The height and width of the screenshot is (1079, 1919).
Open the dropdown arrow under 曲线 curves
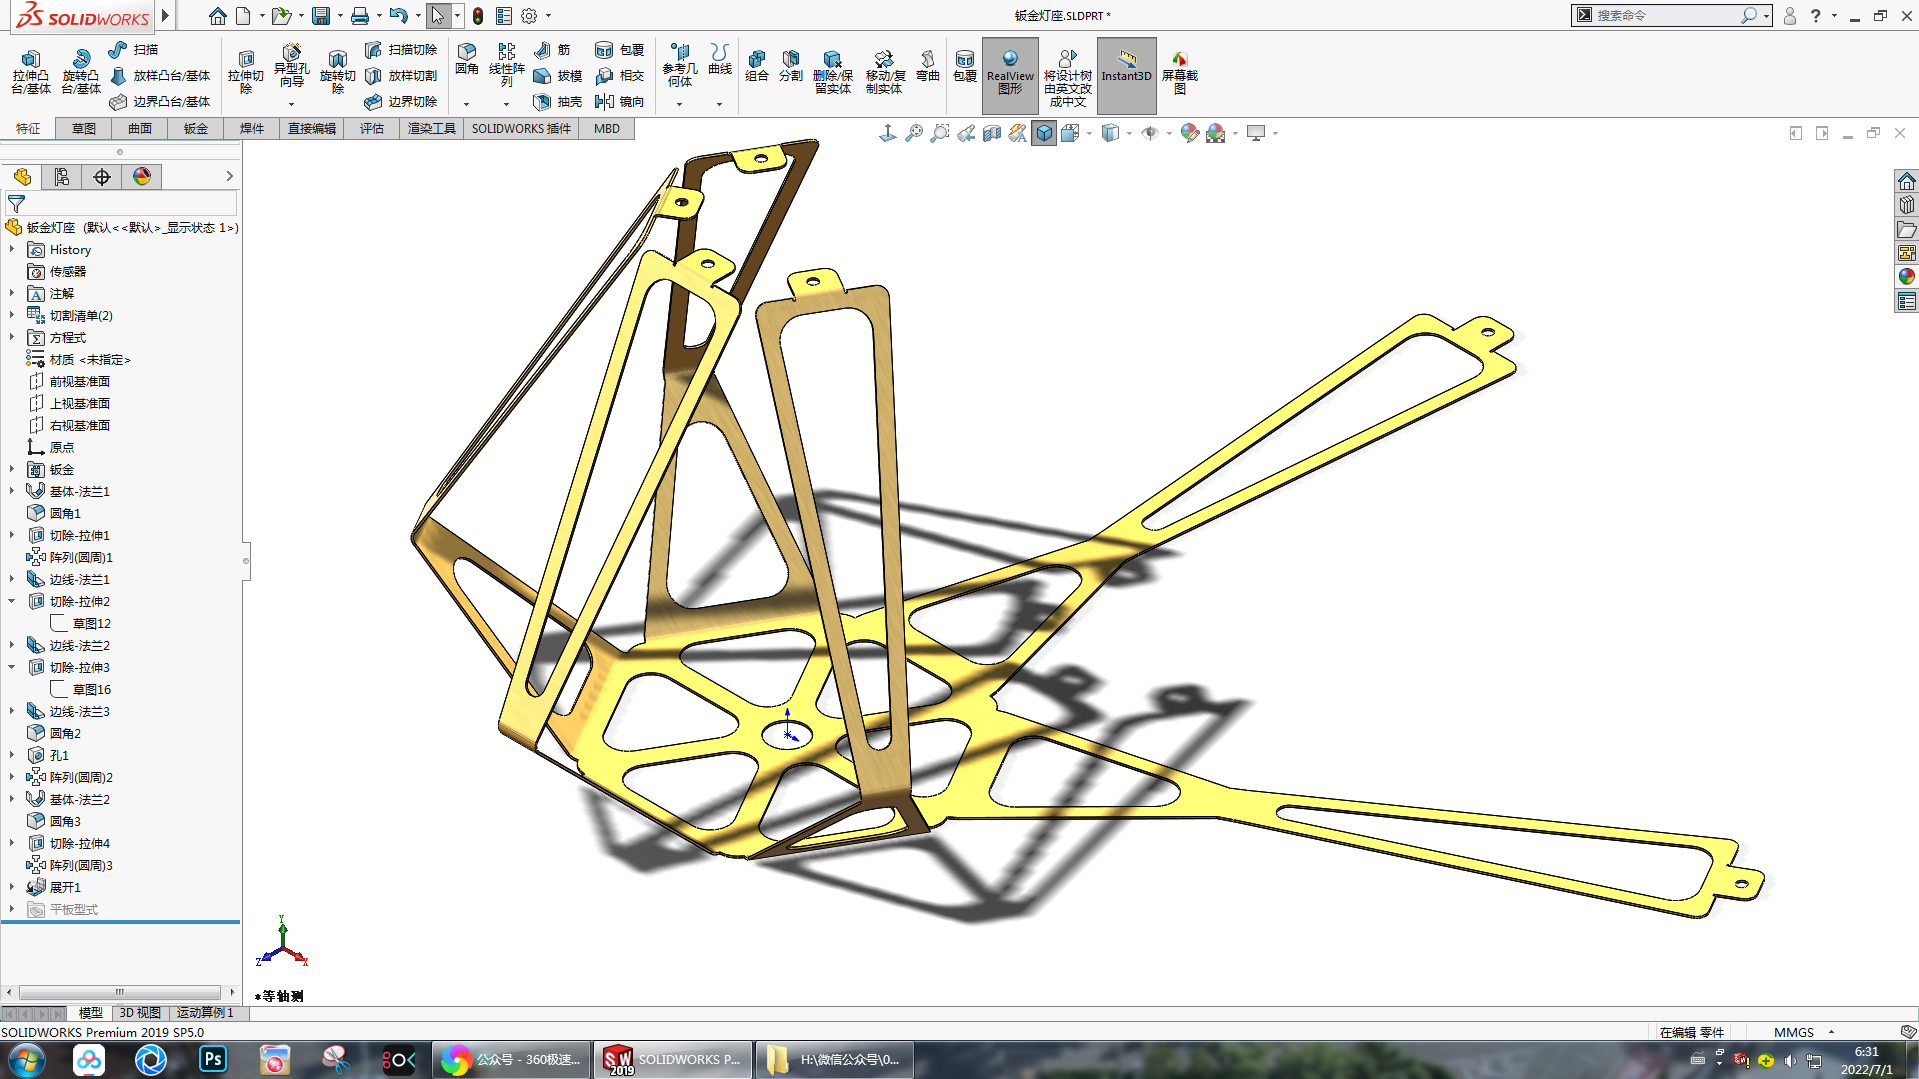[719, 104]
